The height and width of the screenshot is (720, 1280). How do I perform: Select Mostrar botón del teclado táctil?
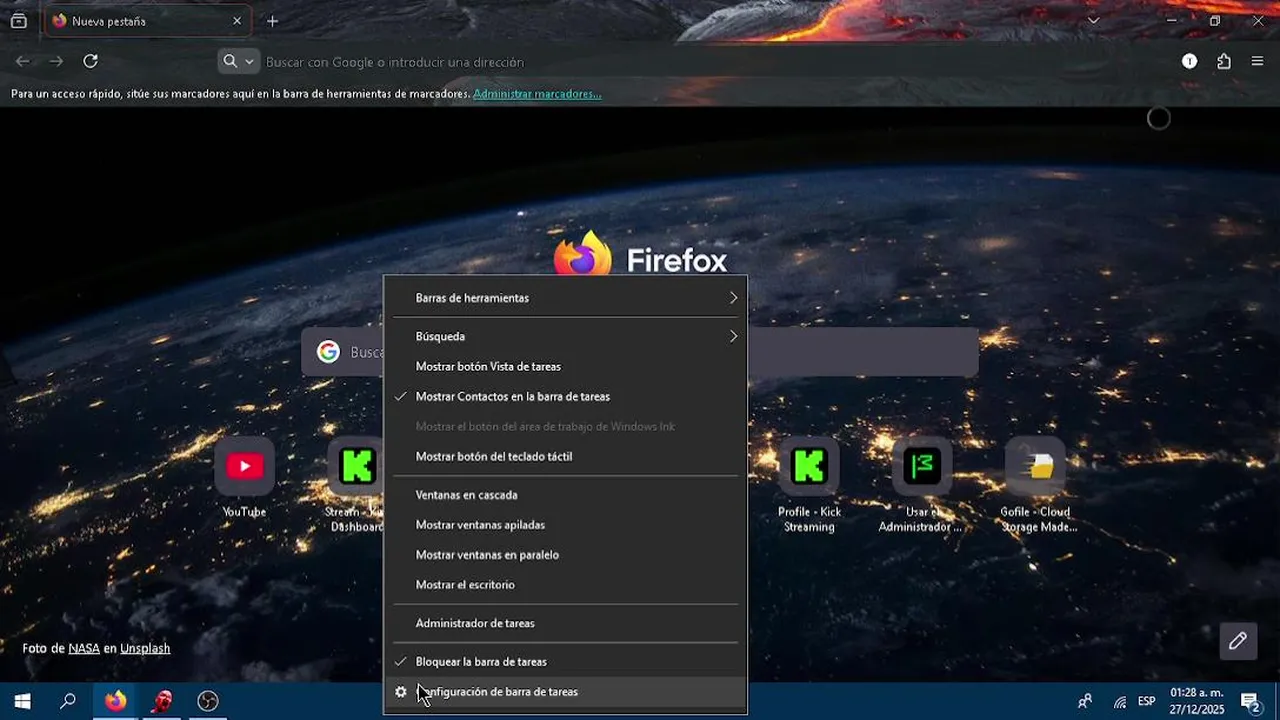pyautogui.click(x=565, y=456)
